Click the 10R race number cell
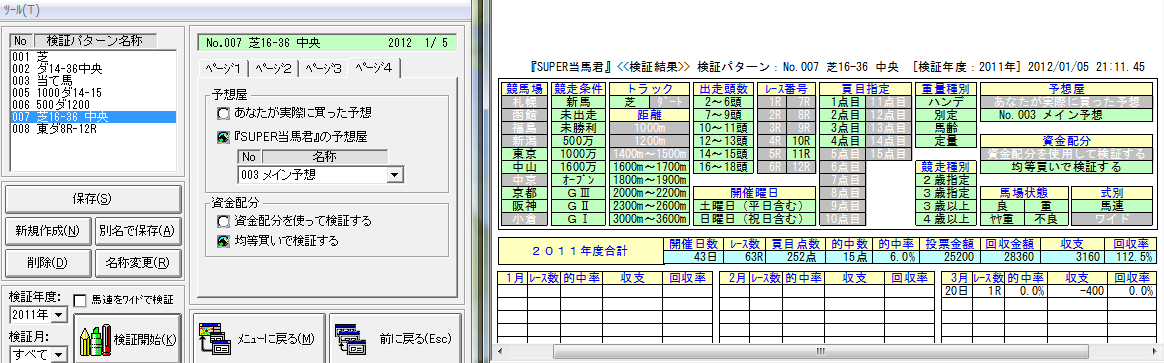The image size is (1164, 363). coord(801,141)
